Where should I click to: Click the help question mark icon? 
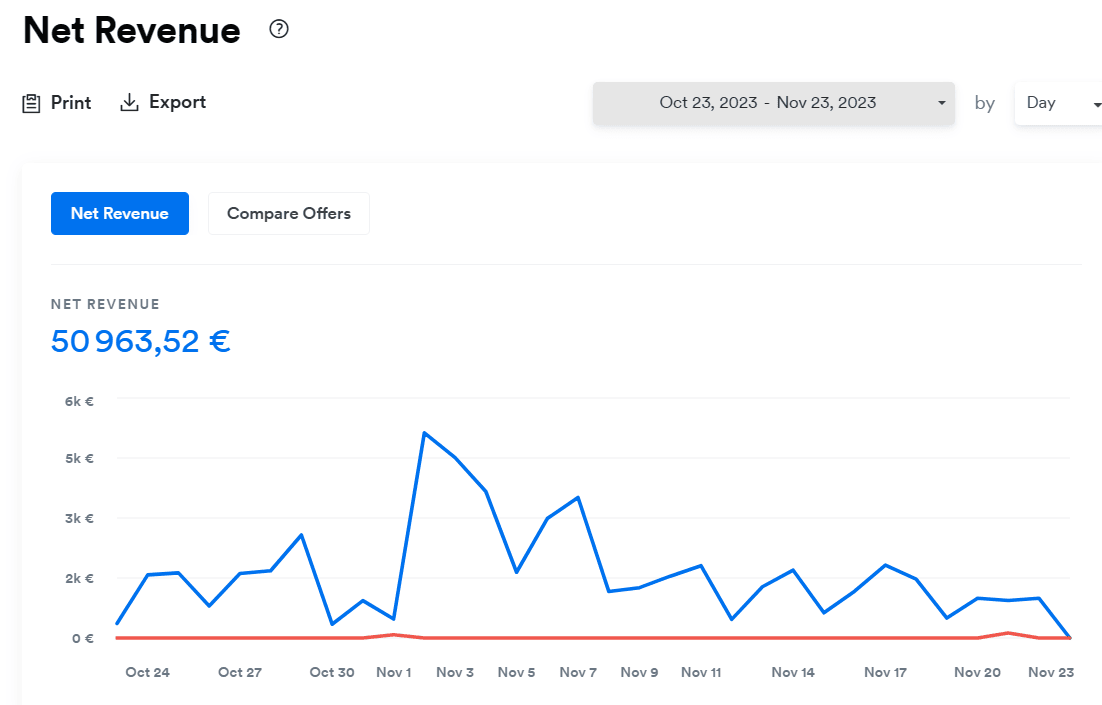point(279,29)
